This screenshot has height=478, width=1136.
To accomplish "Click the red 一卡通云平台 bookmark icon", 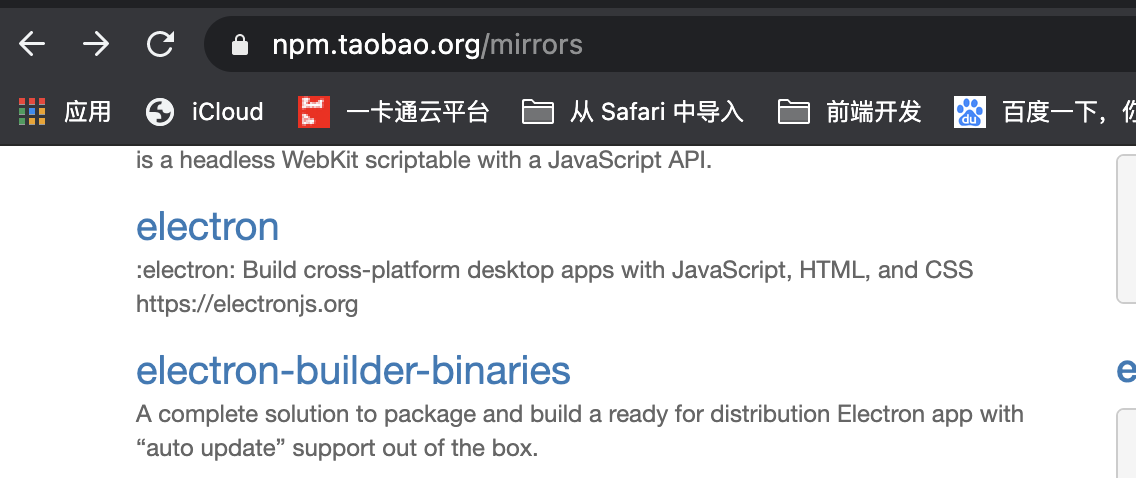I will pyautogui.click(x=313, y=111).
